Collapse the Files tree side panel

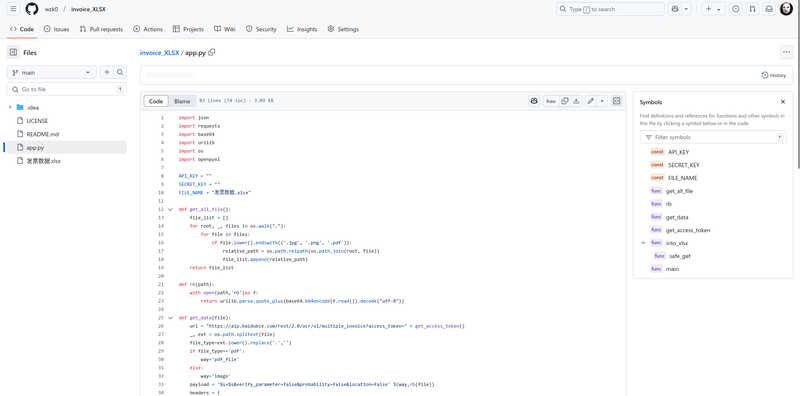14,52
